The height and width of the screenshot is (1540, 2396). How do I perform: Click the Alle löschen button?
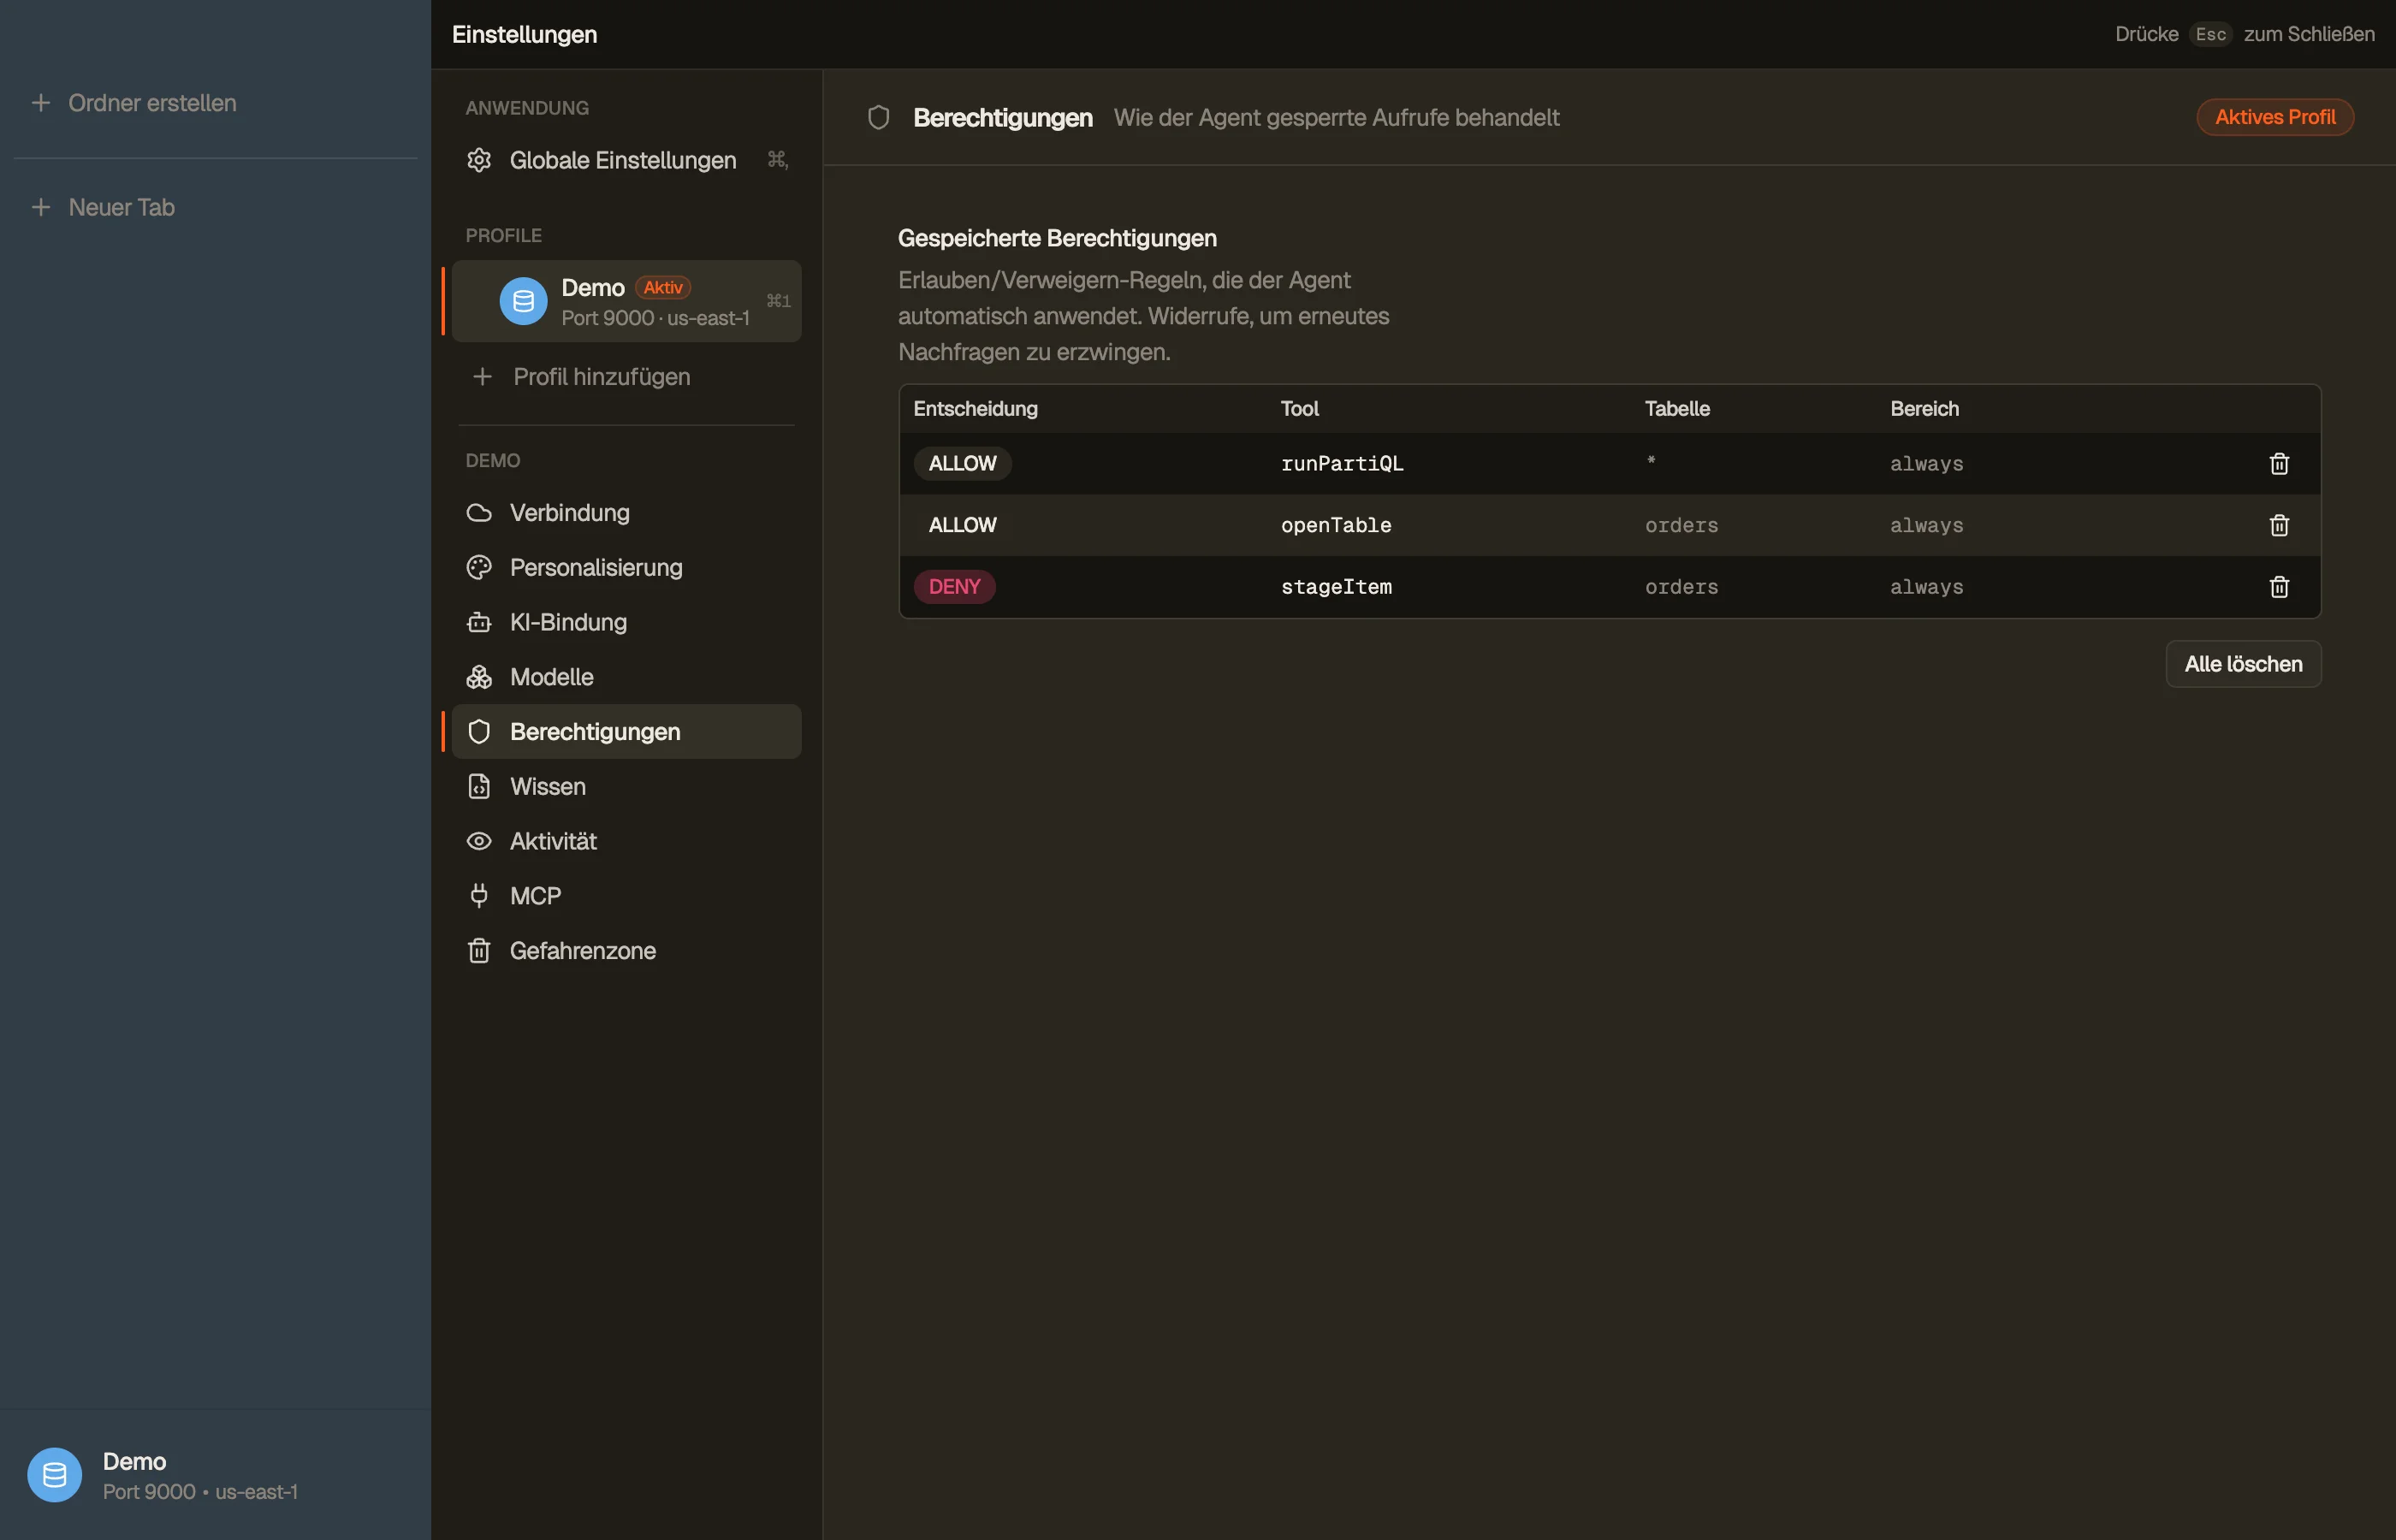(2243, 664)
